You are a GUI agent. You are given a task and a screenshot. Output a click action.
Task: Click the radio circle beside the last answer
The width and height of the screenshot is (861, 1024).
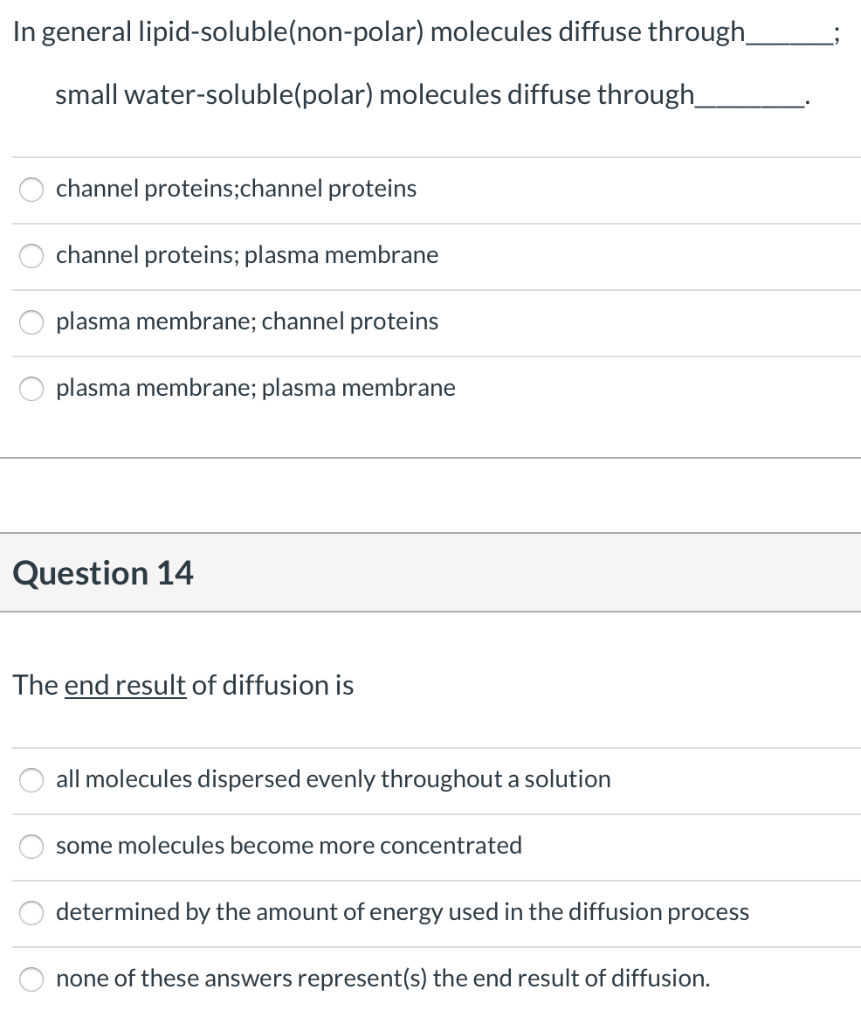(29, 977)
